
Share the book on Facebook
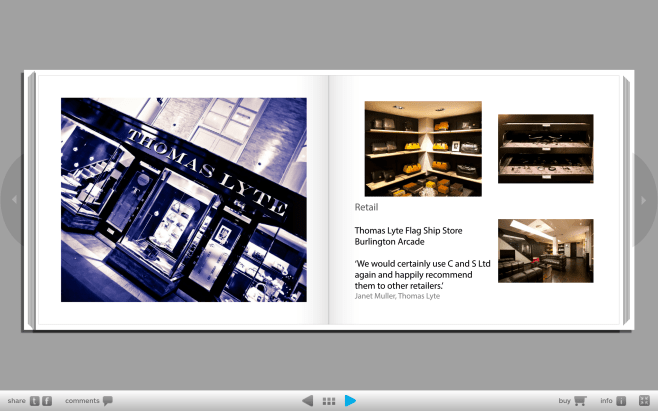pyautogui.click(x=47, y=401)
